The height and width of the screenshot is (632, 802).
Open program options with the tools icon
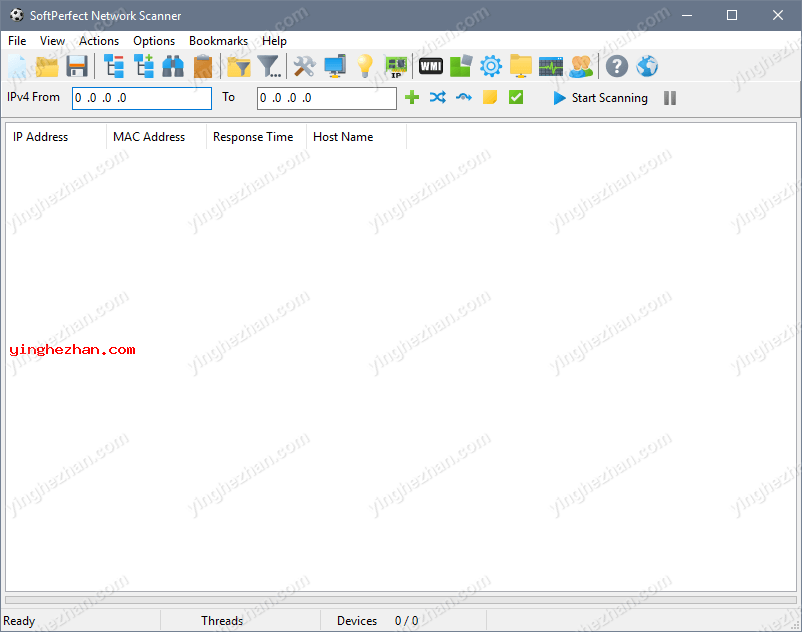[304, 66]
